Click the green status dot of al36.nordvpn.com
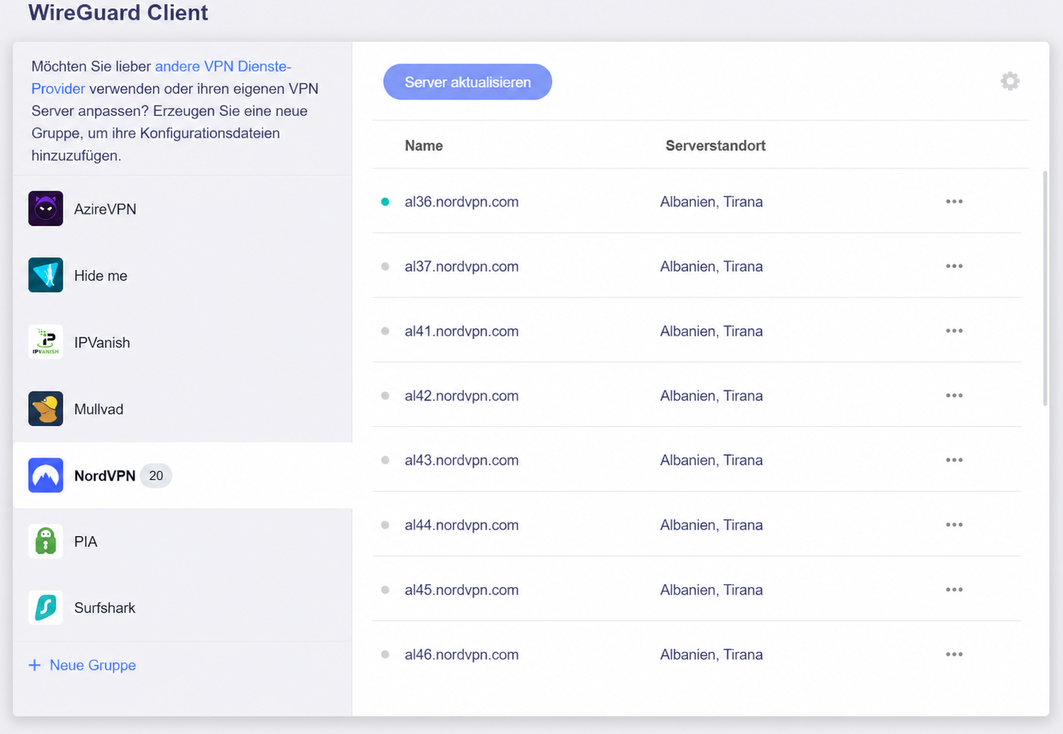1063x734 pixels. point(385,201)
